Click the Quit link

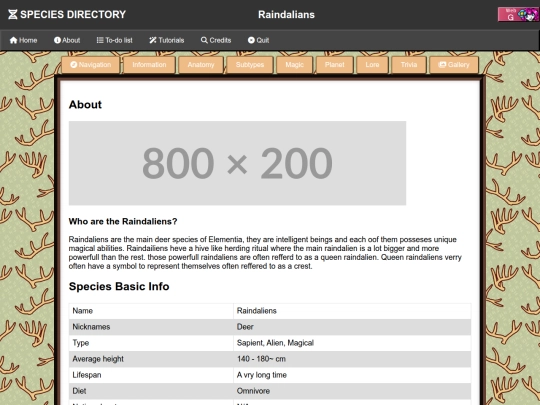point(259,40)
